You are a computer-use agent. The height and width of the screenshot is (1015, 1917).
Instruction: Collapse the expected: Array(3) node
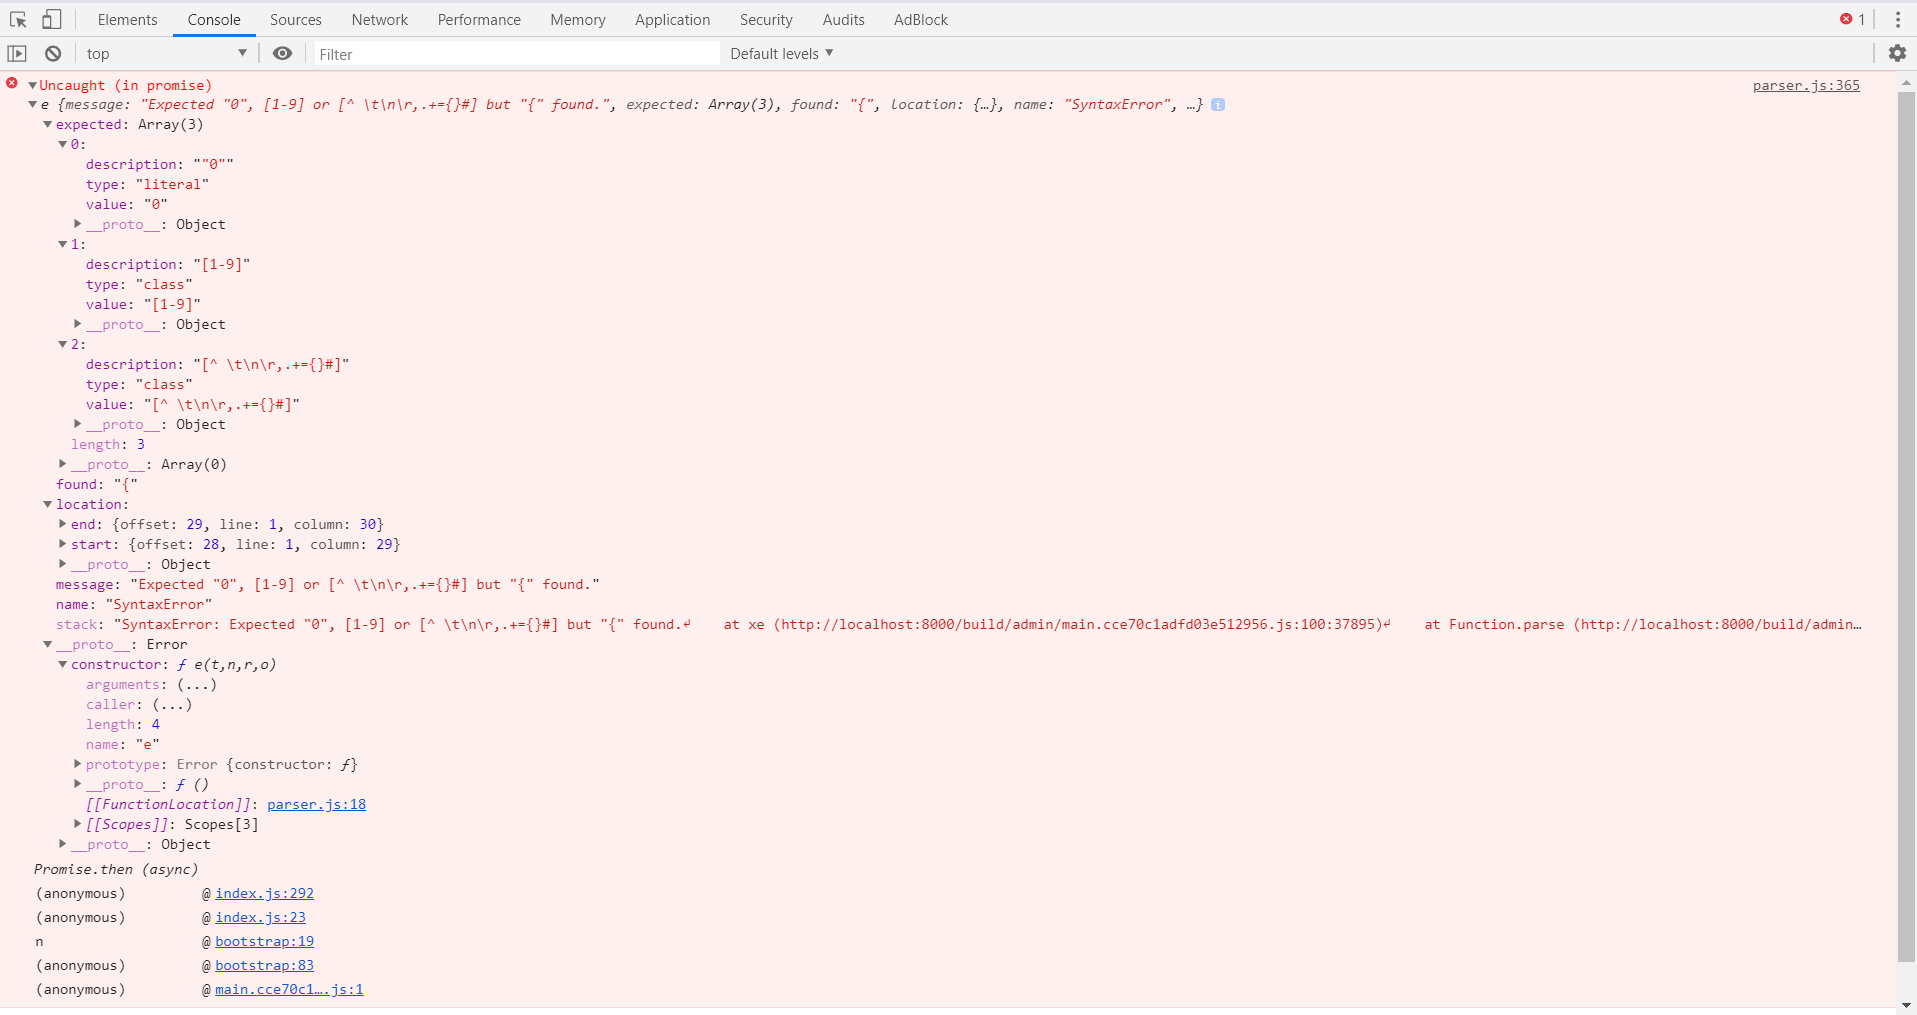point(47,124)
